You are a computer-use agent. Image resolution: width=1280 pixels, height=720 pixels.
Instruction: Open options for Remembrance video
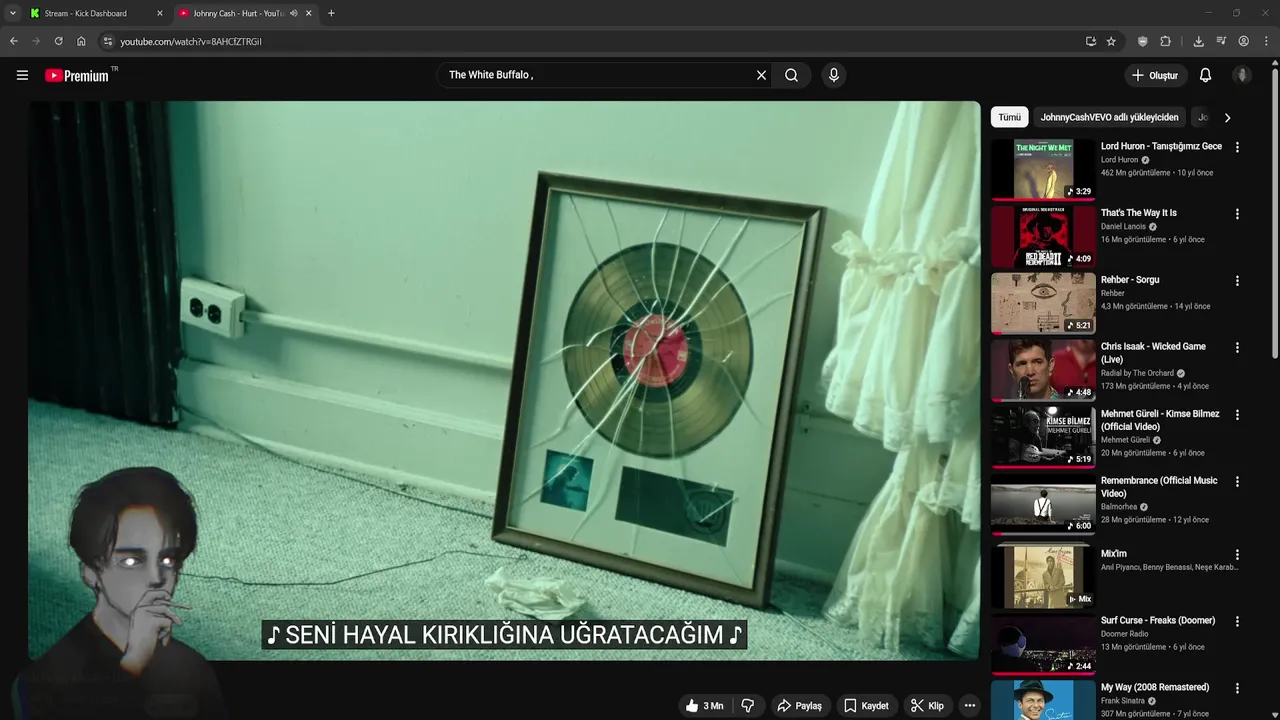pyautogui.click(x=1237, y=482)
